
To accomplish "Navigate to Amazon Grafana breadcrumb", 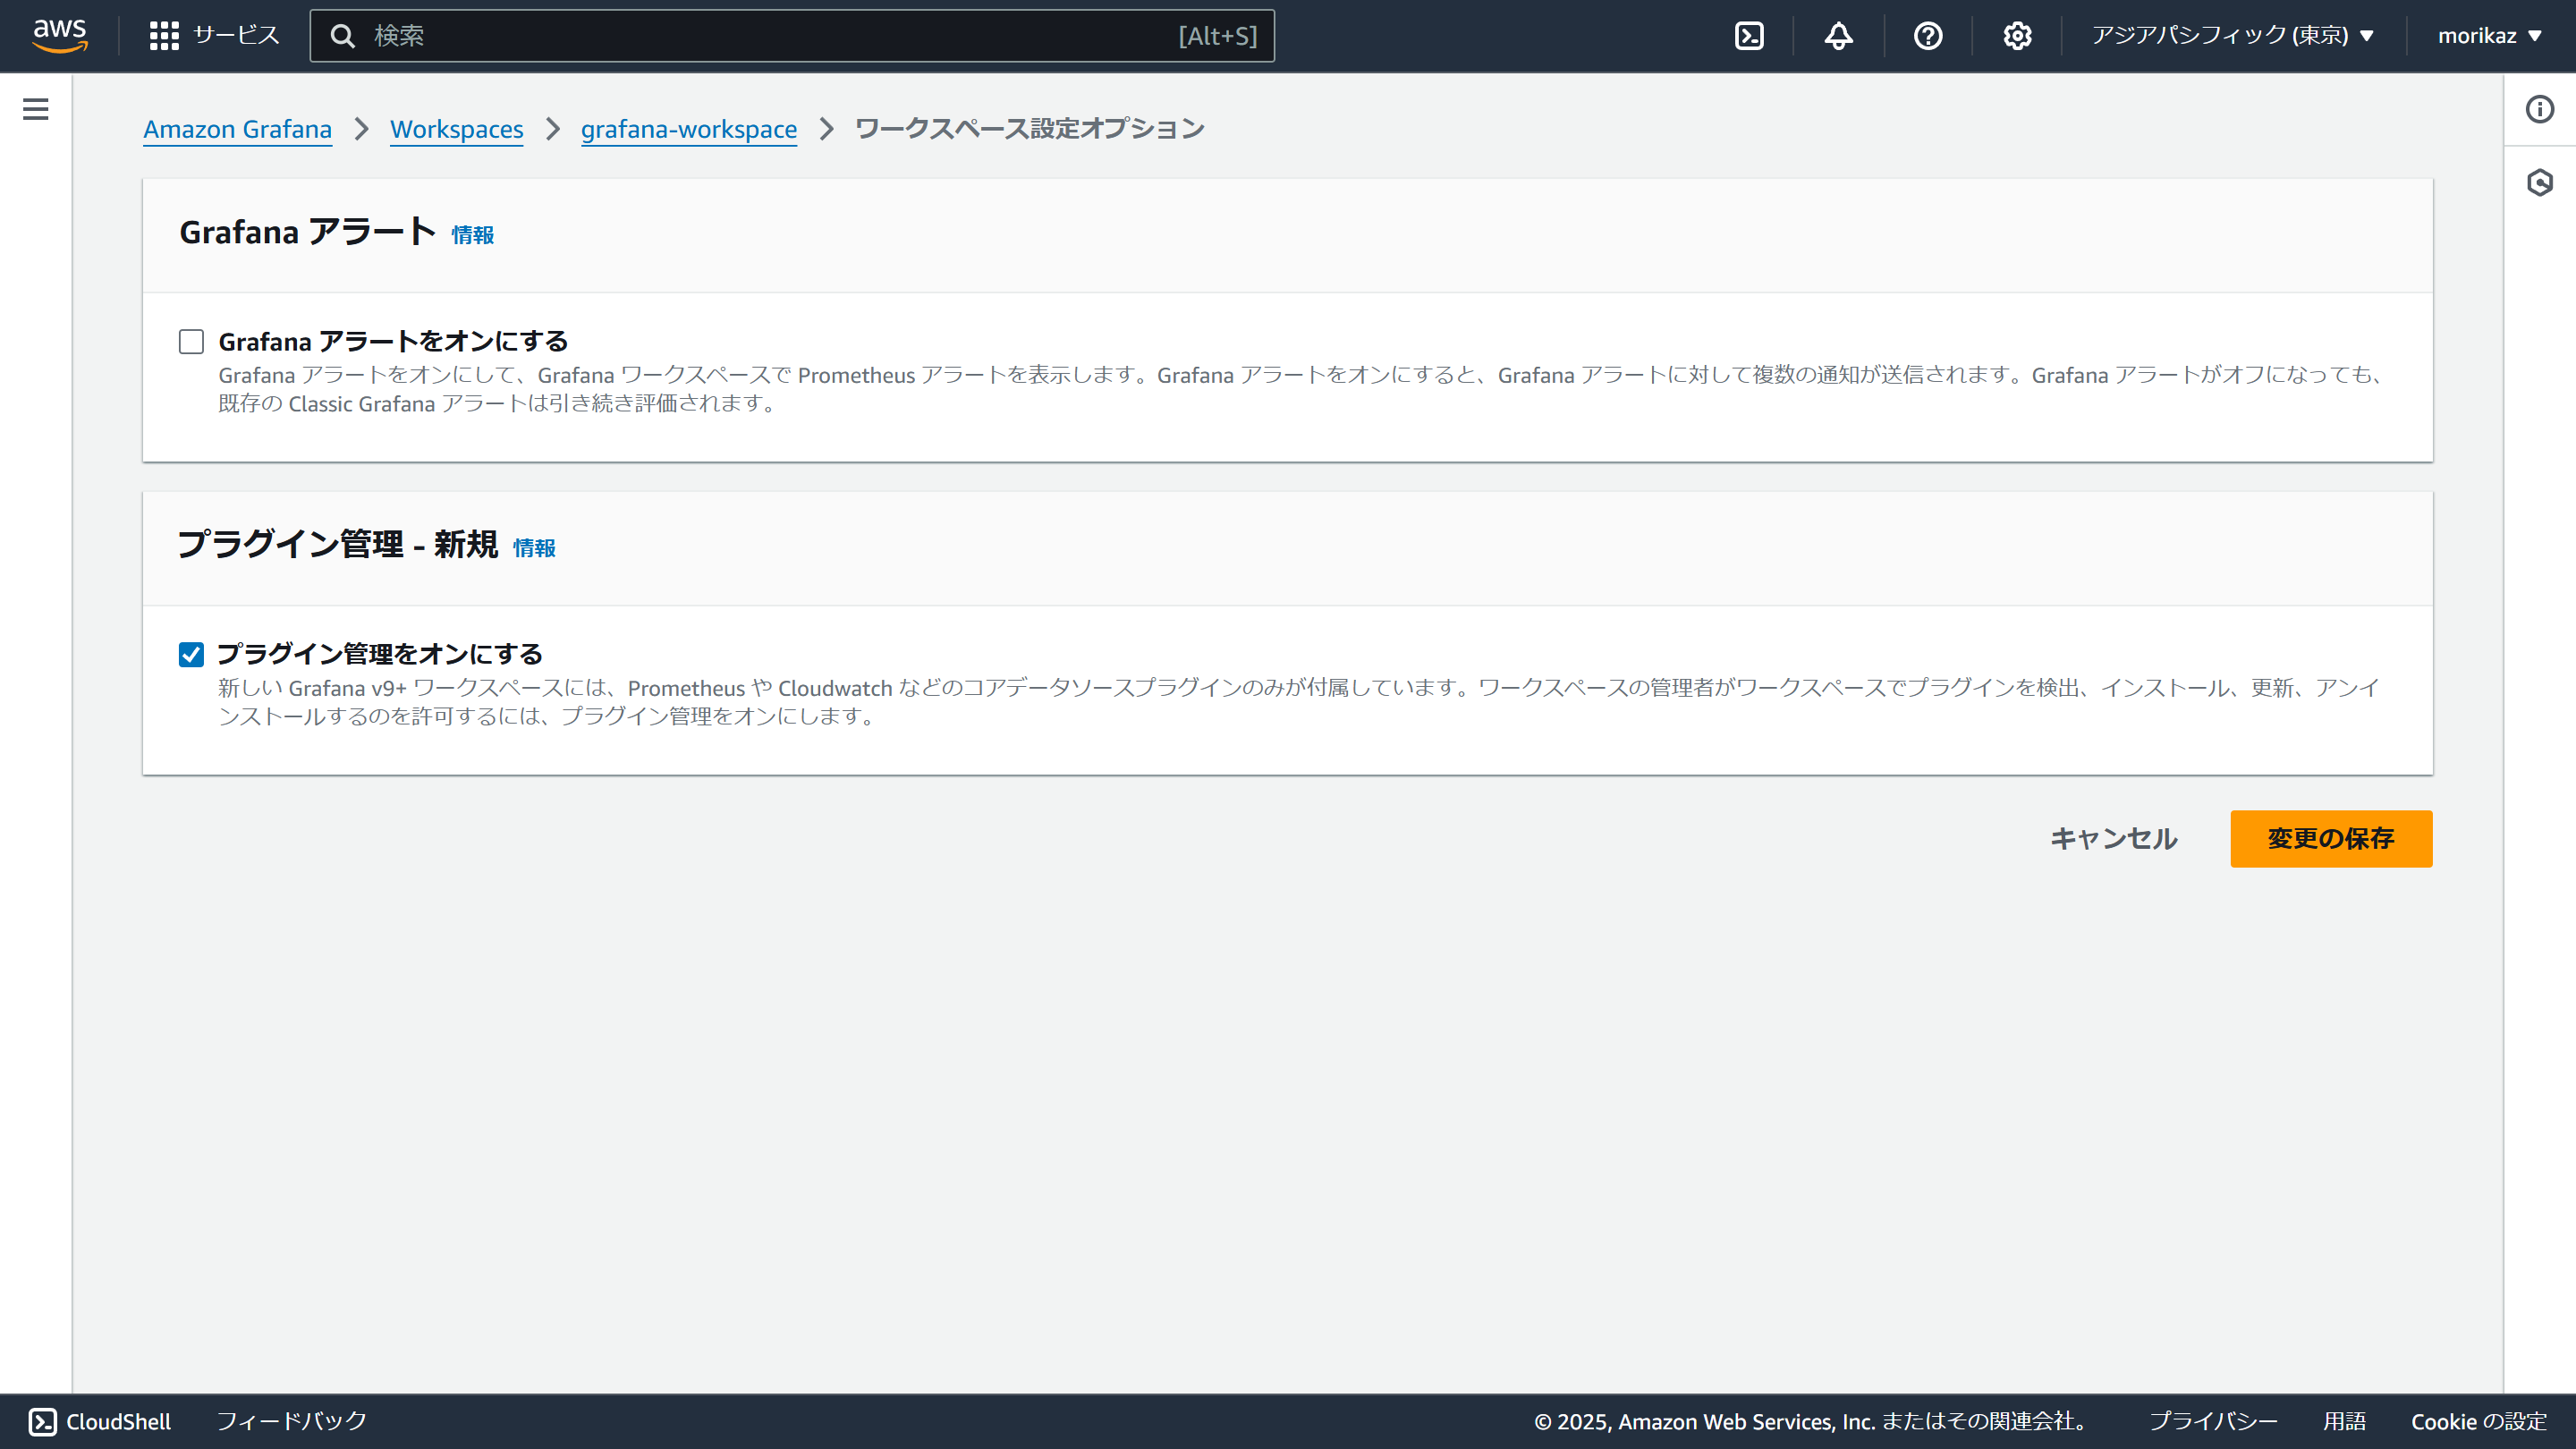I will pos(238,129).
